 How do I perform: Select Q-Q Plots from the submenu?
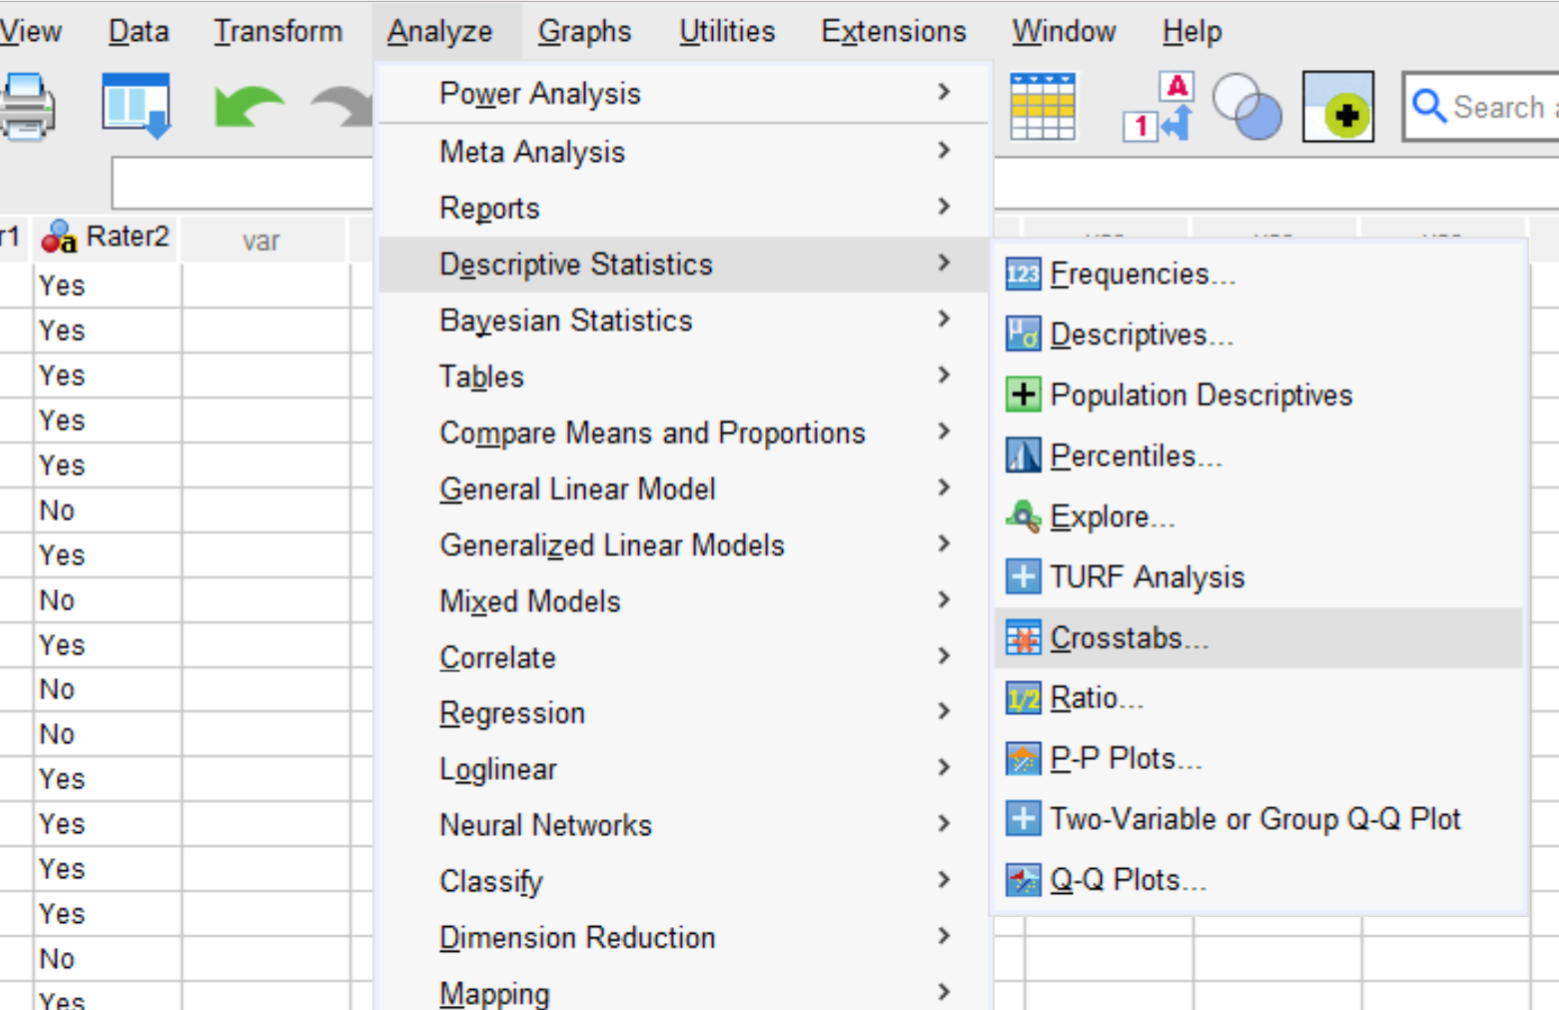coord(1127,880)
